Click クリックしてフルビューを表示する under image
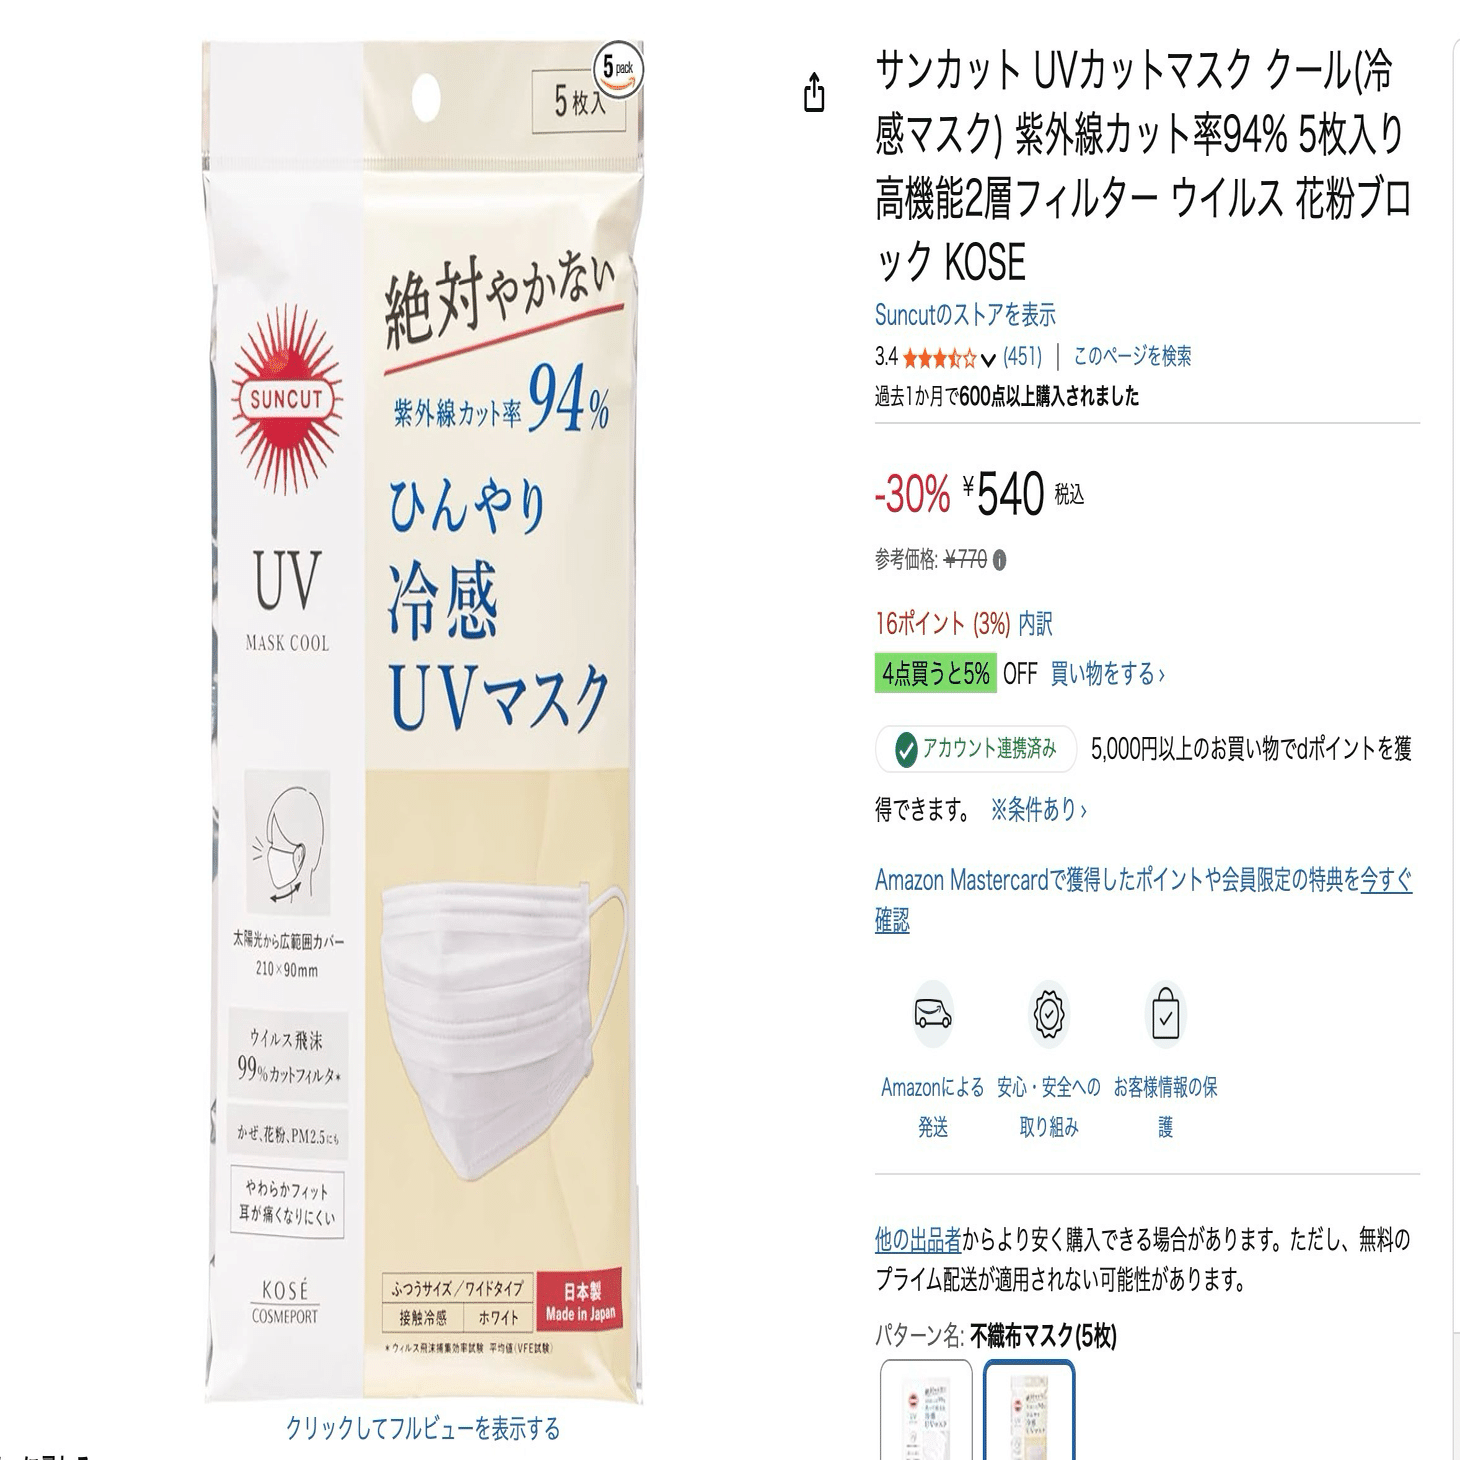 point(423,1428)
